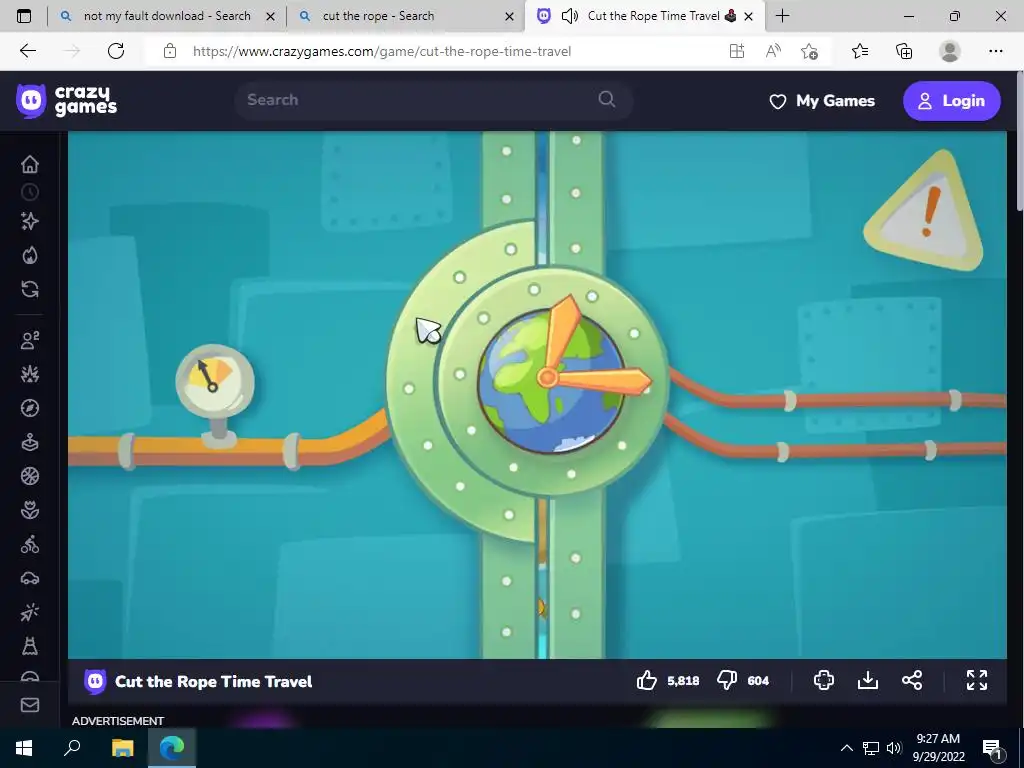
Task: Open Action games explosion icon
Action: coord(29,374)
